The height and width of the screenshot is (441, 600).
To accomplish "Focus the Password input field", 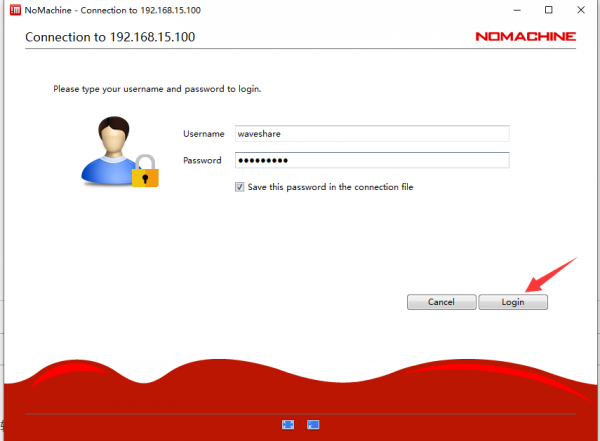I will tap(372, 160).
